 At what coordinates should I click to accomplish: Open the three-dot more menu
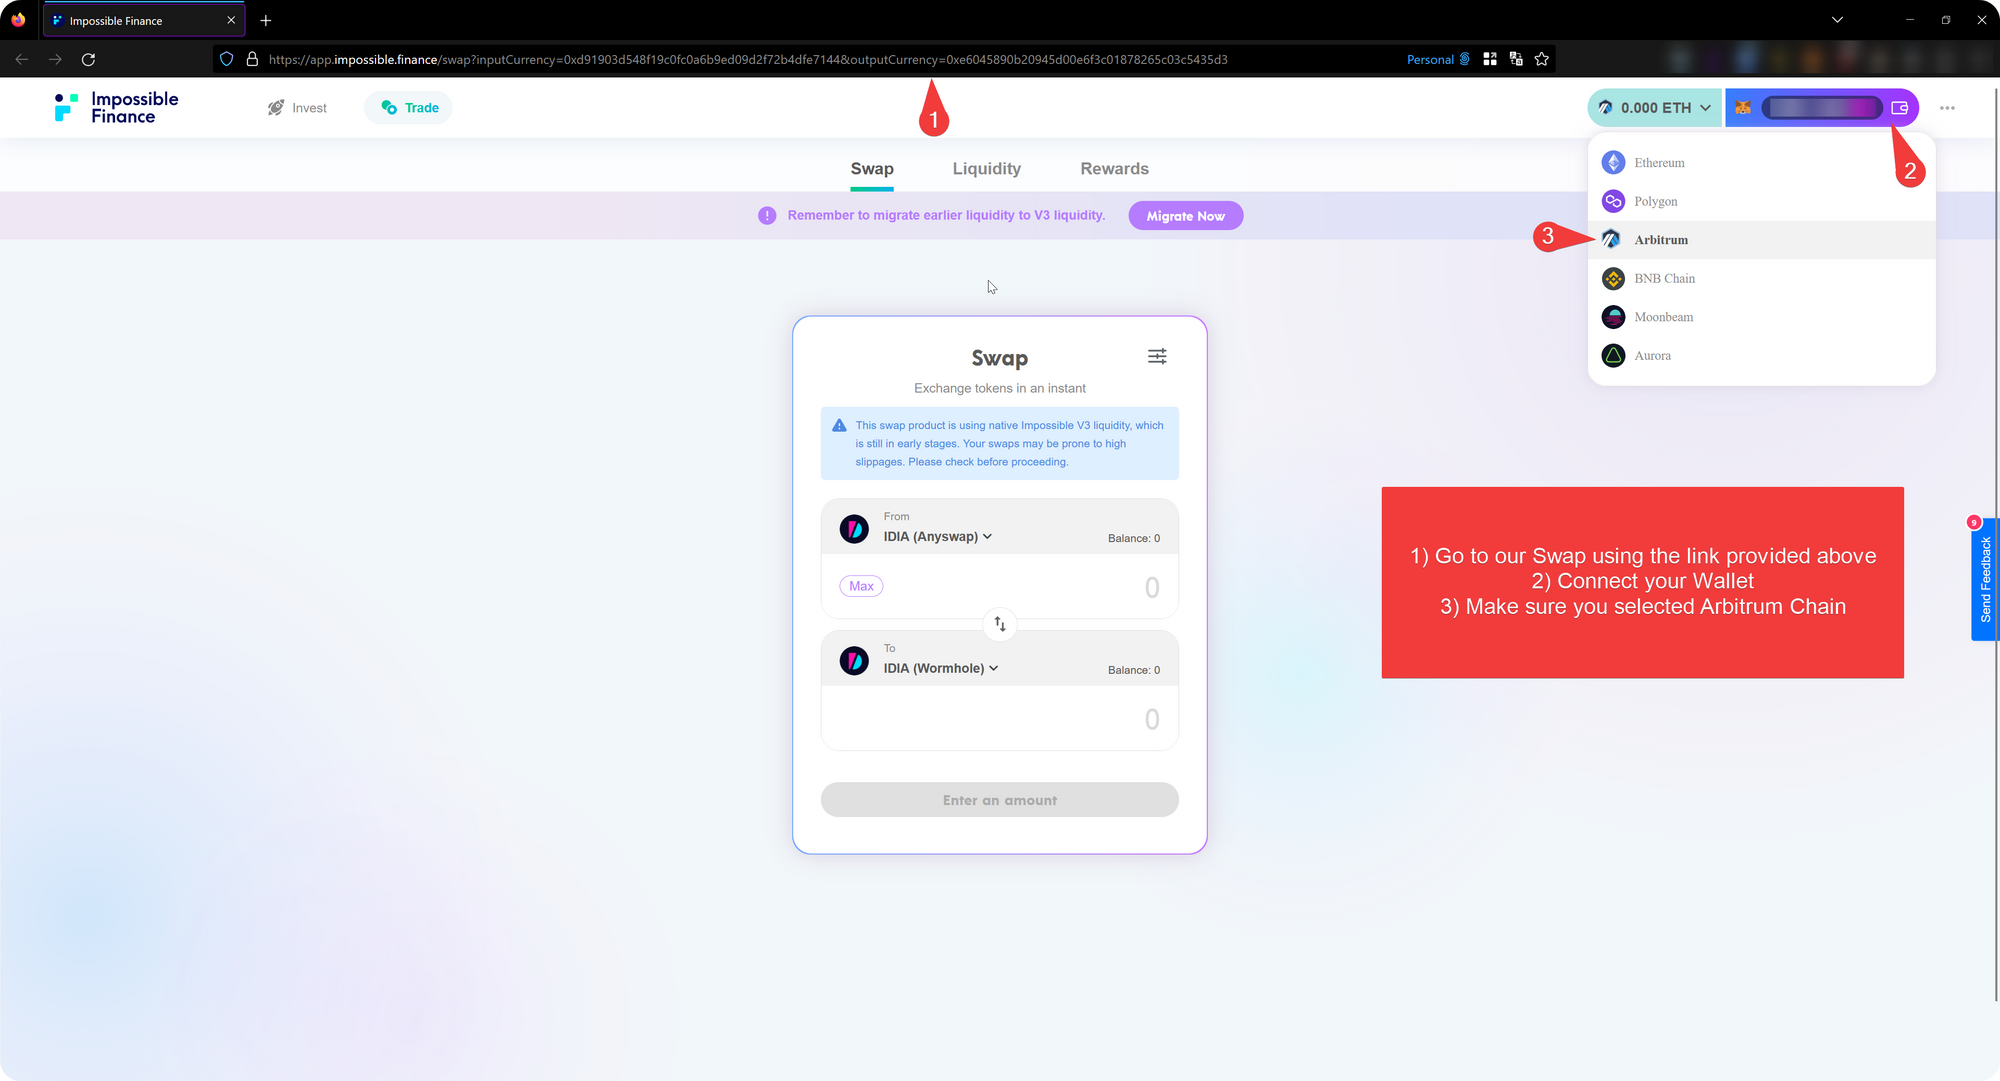[x=1947, y=108]
